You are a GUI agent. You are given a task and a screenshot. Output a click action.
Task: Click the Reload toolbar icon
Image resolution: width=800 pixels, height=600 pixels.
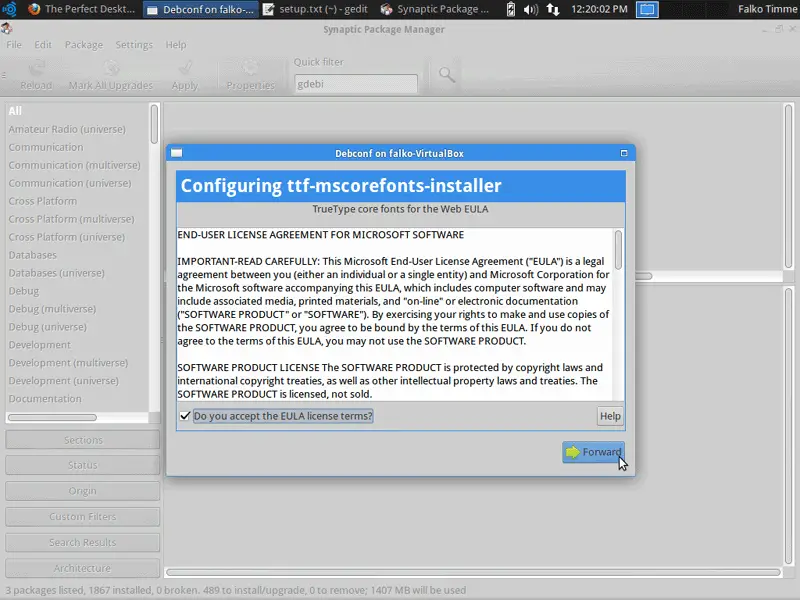(x=36, y=74)
